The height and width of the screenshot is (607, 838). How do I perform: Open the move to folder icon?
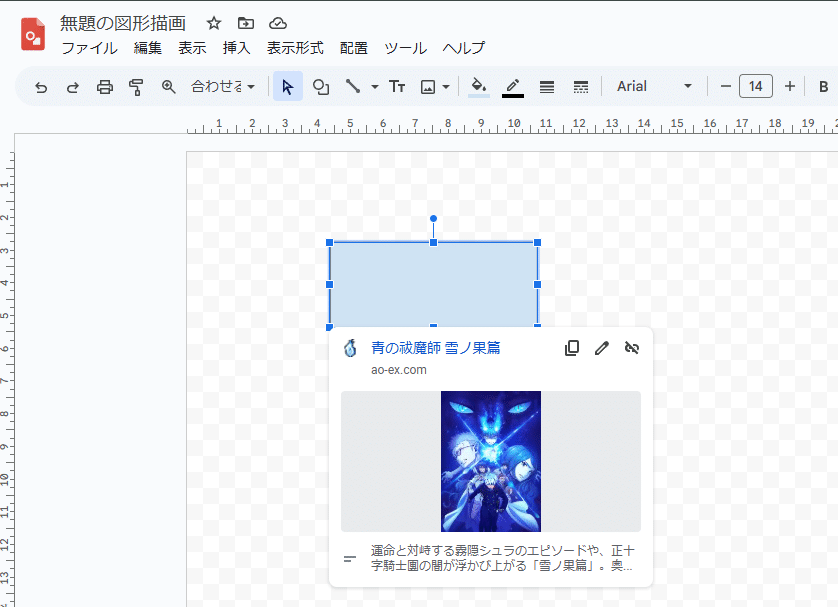246,23
